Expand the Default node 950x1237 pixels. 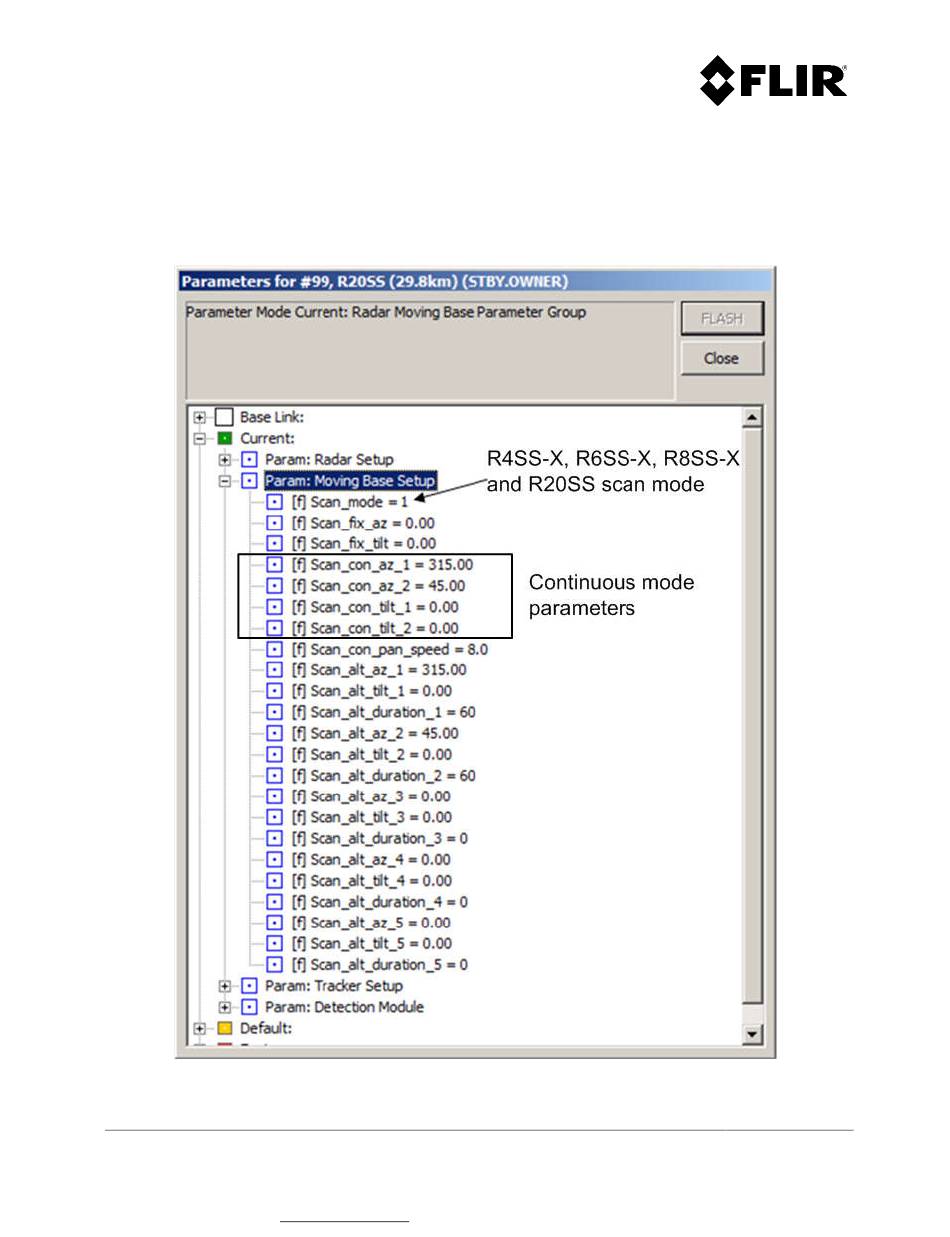[x=200, y=1028]
